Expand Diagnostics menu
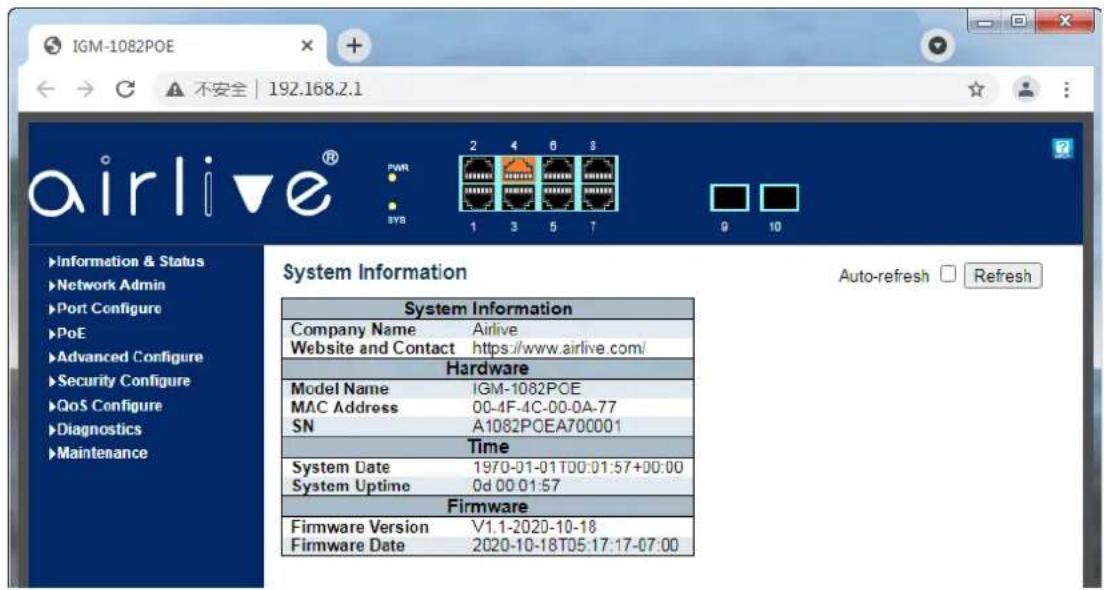 coord(95,429)
